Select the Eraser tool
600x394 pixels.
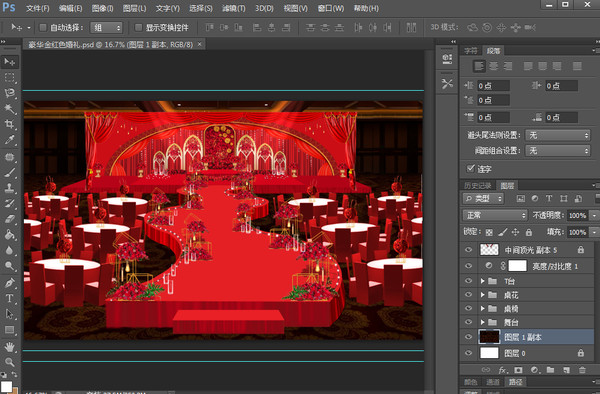click(x=10, y=219)
